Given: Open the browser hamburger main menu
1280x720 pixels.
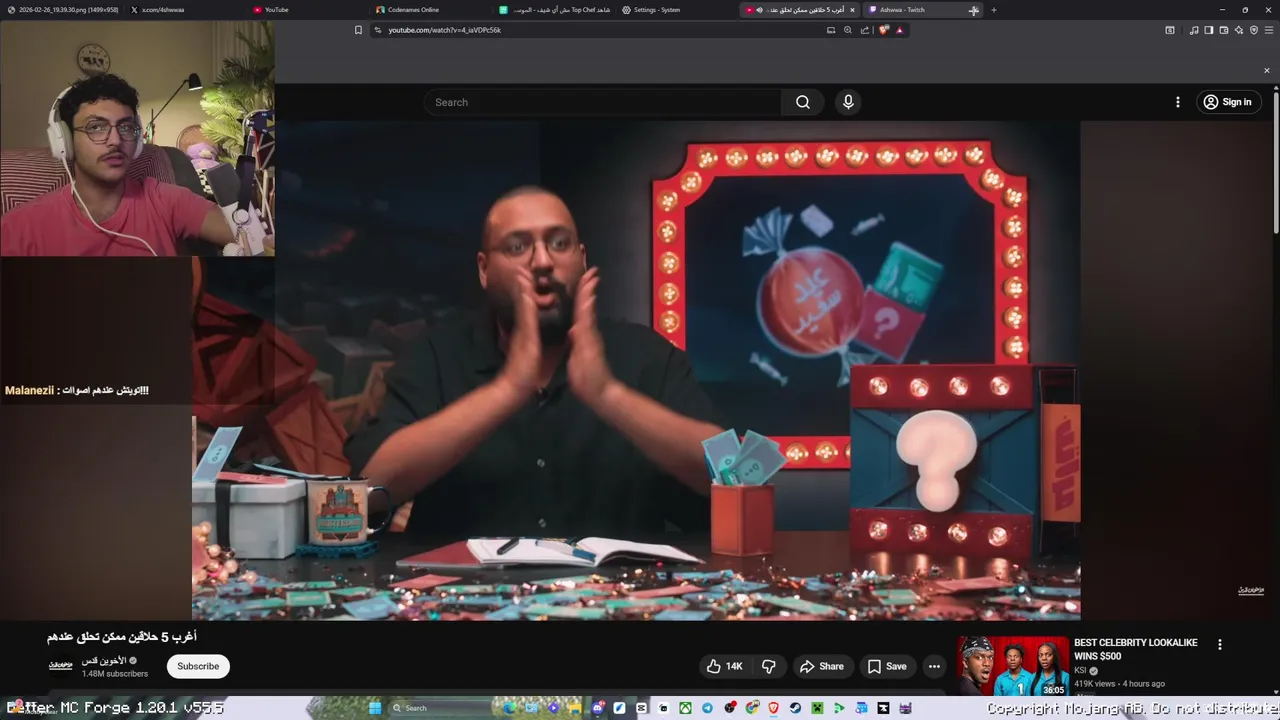Looking at the screenshot, I should coord(1269,30).
